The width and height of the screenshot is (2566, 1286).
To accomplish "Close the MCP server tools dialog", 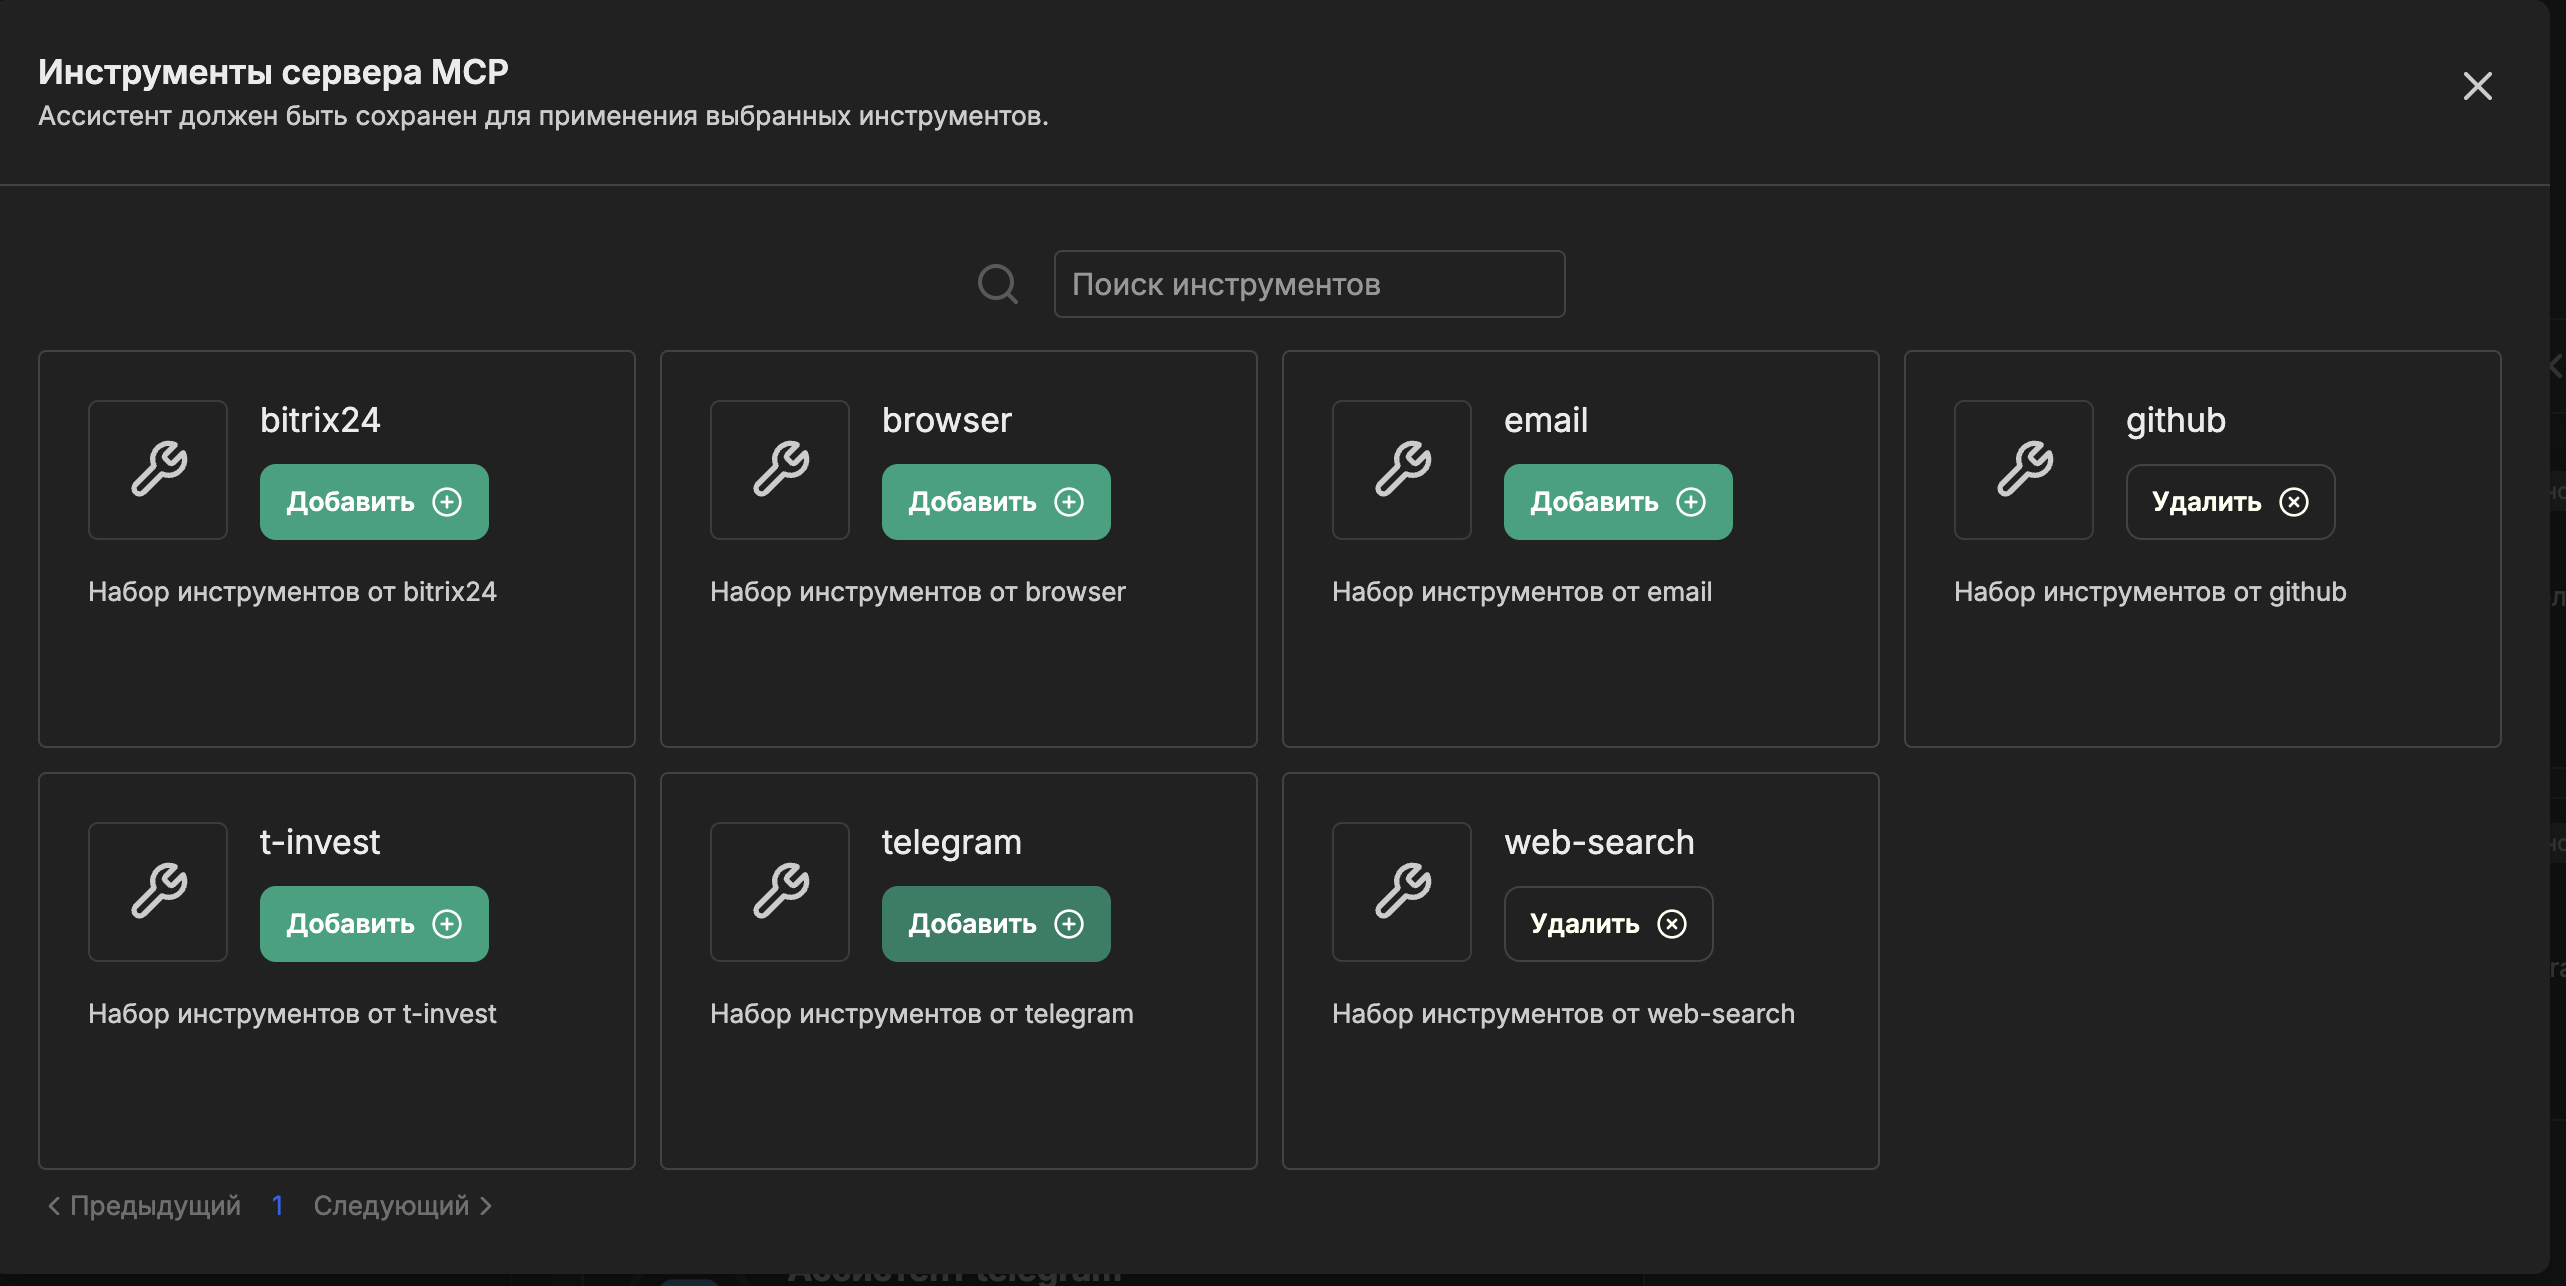I will click(x=2477, y=86).
